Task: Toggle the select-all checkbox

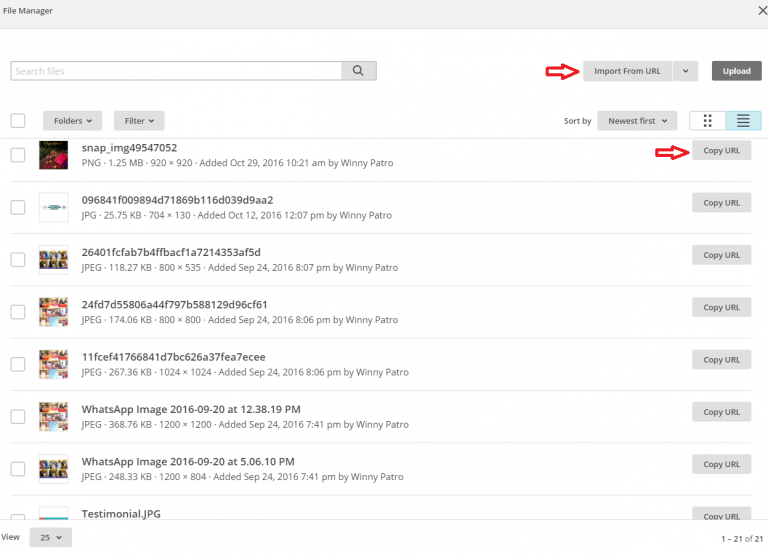Action: 18,121
